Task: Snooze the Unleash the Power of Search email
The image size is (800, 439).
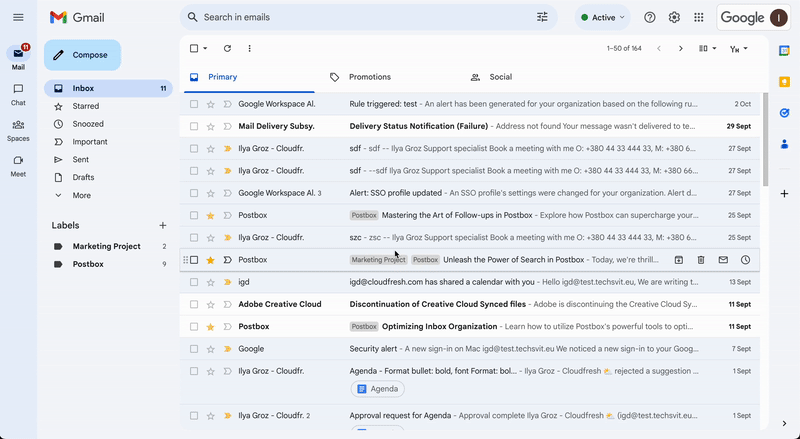Action: [x=745, y=260]
